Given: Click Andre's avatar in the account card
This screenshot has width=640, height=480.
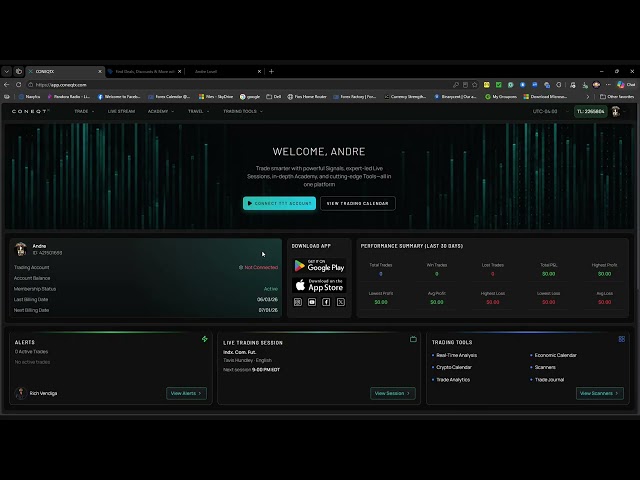Looking at the screenshot, I should pos(21,249).
